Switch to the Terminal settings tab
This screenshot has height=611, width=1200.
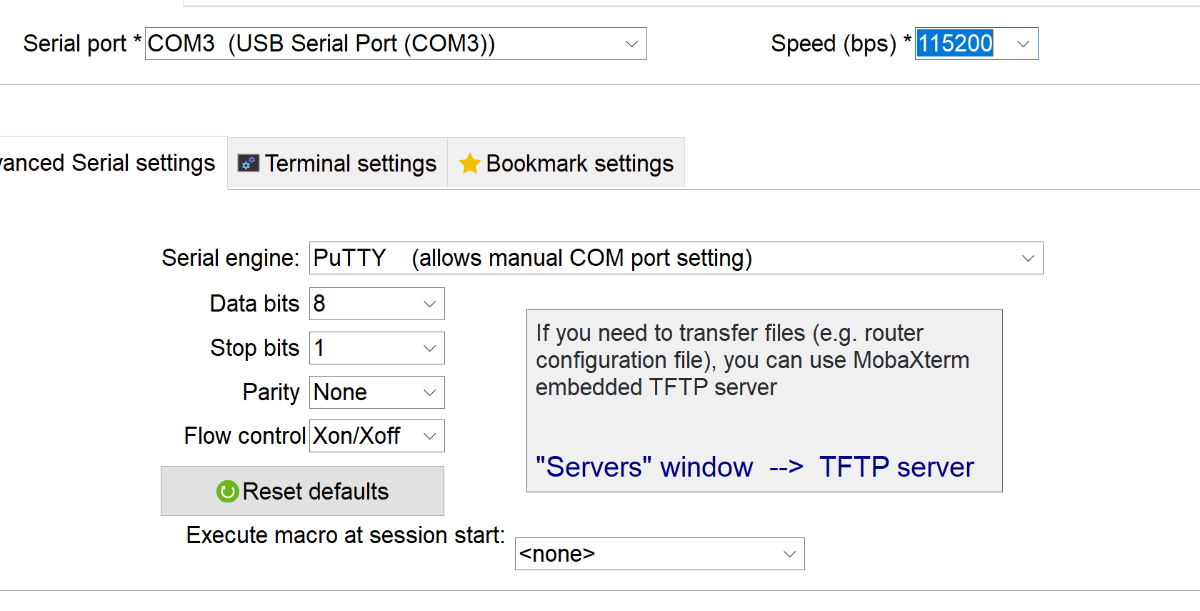[x=337, y=163]
